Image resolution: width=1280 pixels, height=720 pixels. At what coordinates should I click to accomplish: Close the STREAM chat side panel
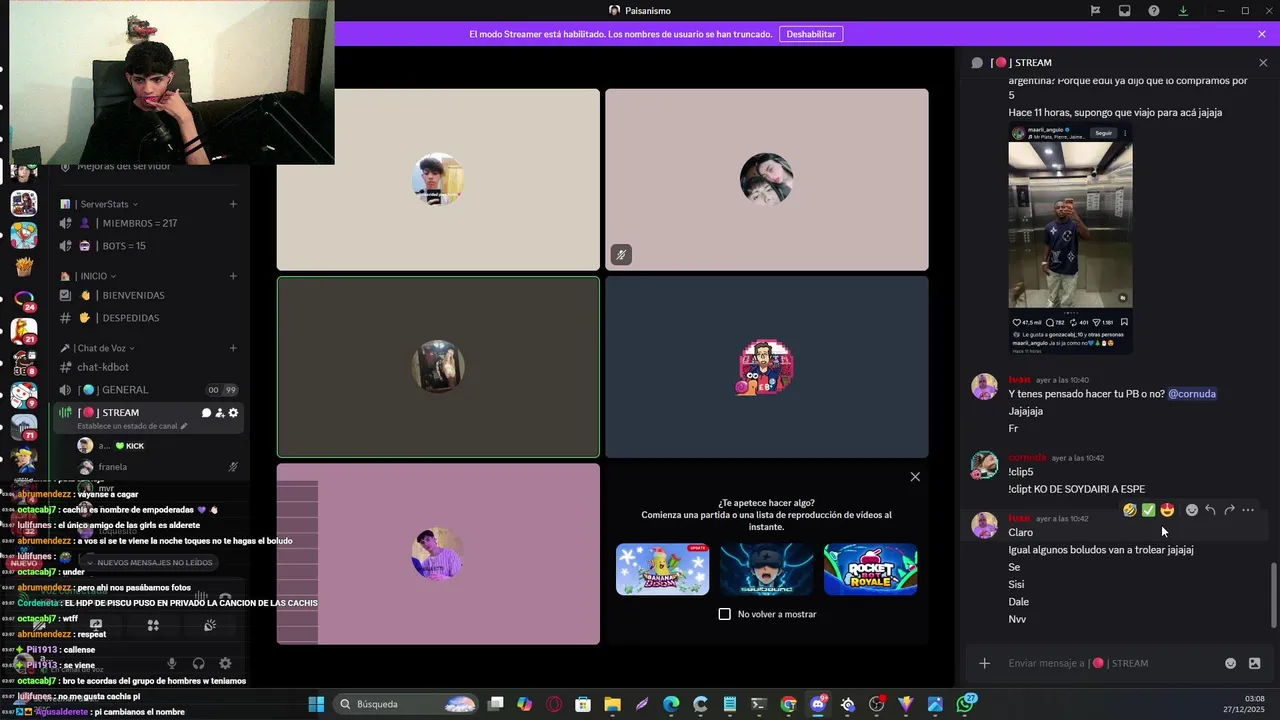coord(1263,62)
